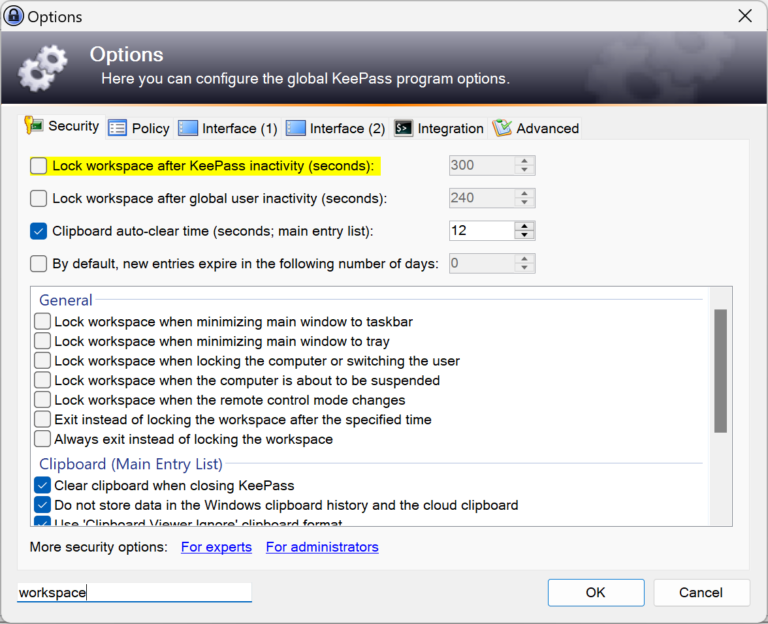Click the global inactivity field showing 240

tap(481, 198)
